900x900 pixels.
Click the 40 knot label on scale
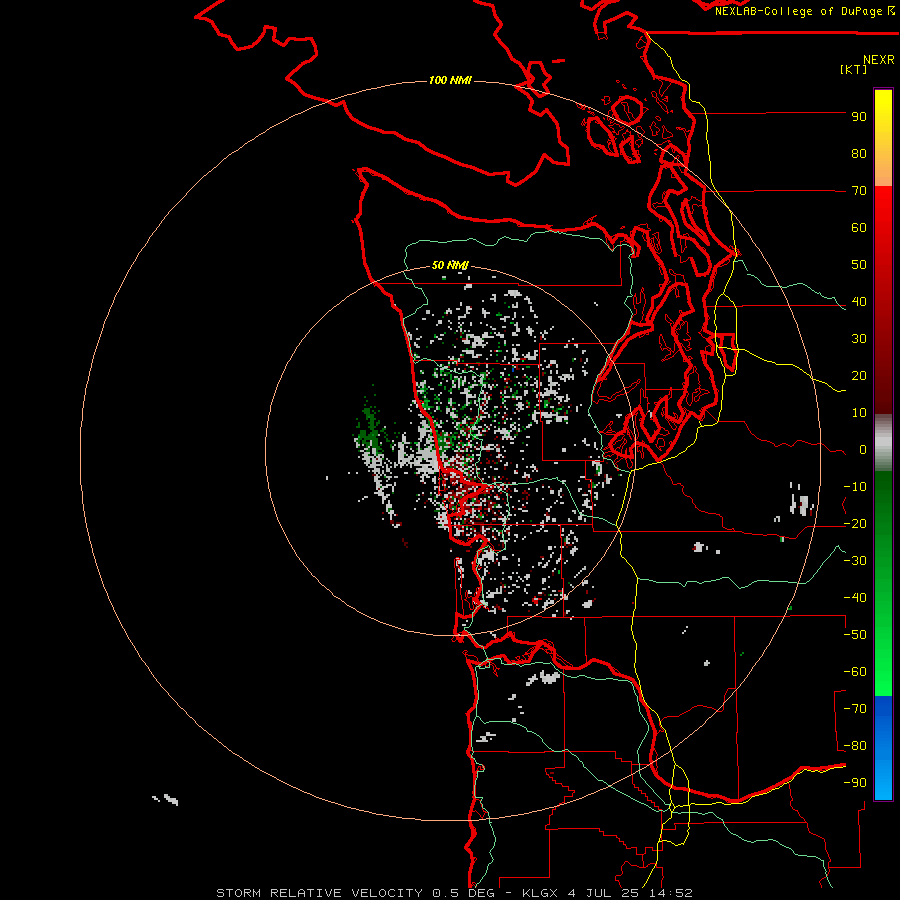point(859,301)
